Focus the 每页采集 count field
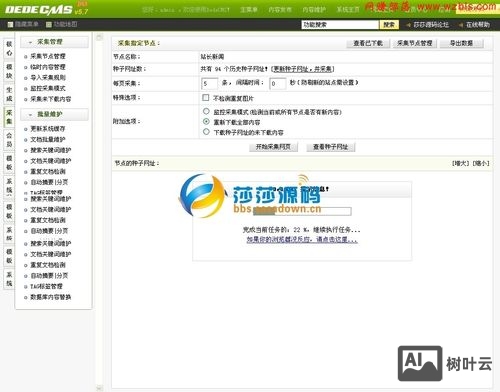Screen dimensions: 500x392 click(x=209, y=84)
